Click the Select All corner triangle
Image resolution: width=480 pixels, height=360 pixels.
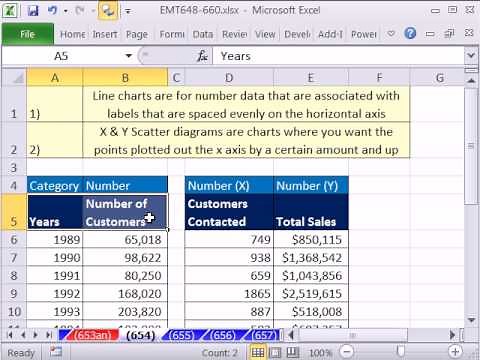coord(14,78)
